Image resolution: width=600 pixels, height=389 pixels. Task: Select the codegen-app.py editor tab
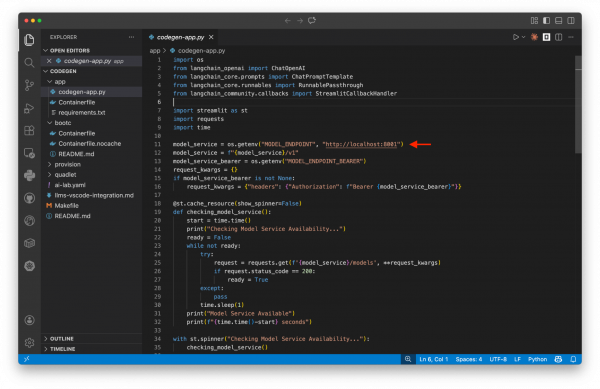pos(180,37)
